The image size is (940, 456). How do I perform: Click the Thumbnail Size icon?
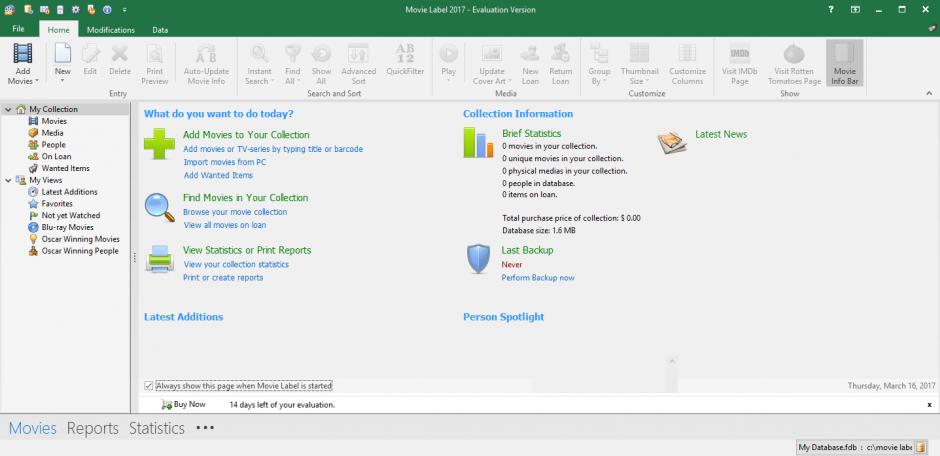pos(640,53)
